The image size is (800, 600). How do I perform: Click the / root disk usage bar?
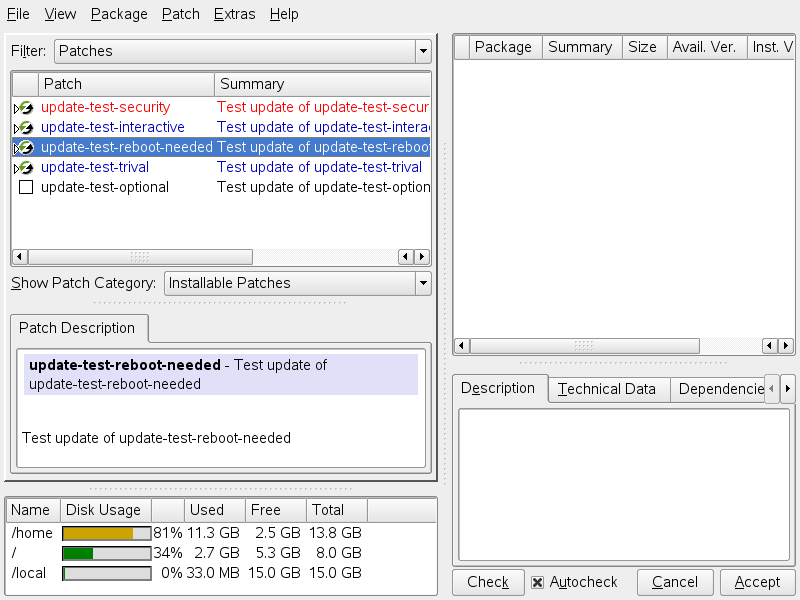click(107, 554)
